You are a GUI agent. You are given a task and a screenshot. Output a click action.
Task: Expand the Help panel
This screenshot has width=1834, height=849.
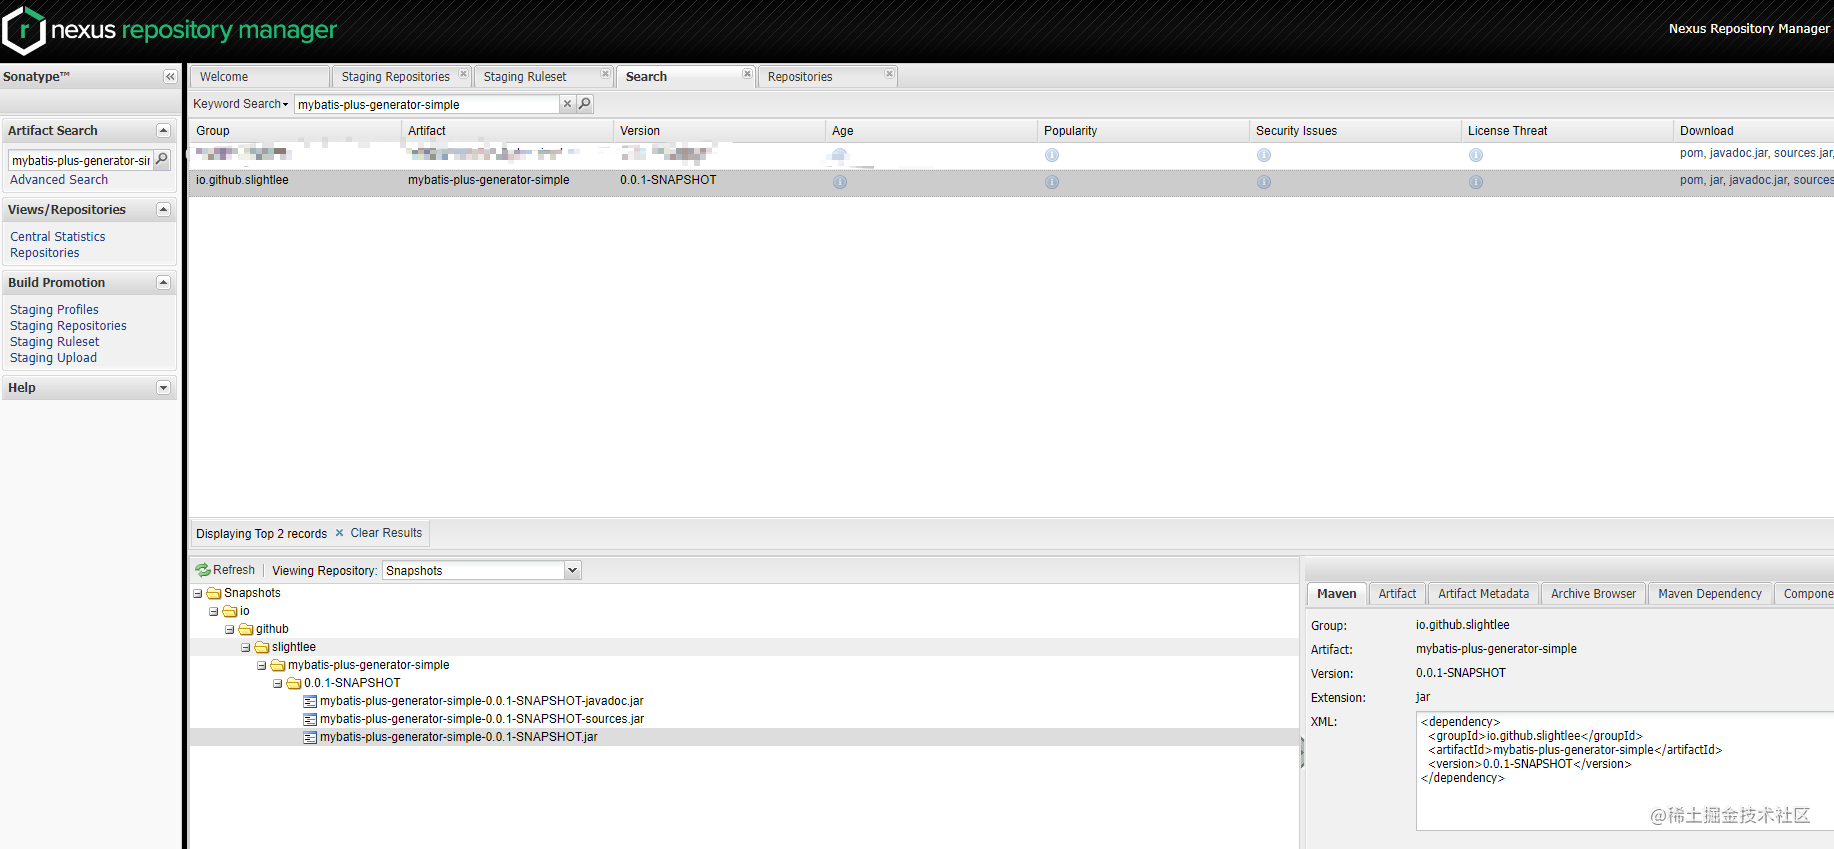pyautogui.click(x=163, y=388)
